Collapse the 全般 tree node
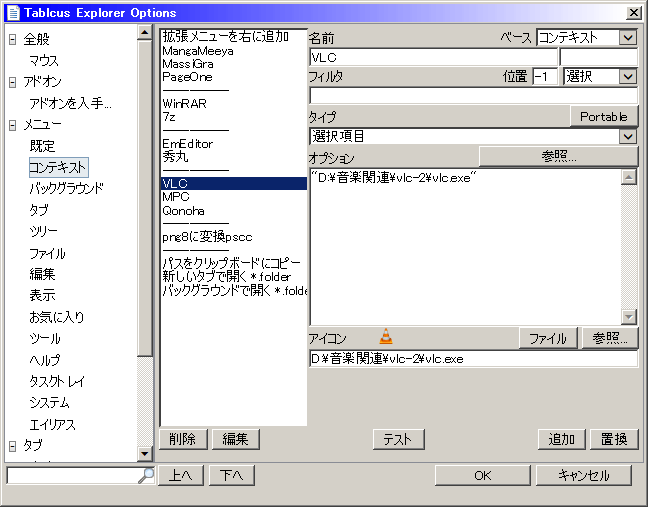The width and height of the screenshot is (648, 507). [12, 39]
